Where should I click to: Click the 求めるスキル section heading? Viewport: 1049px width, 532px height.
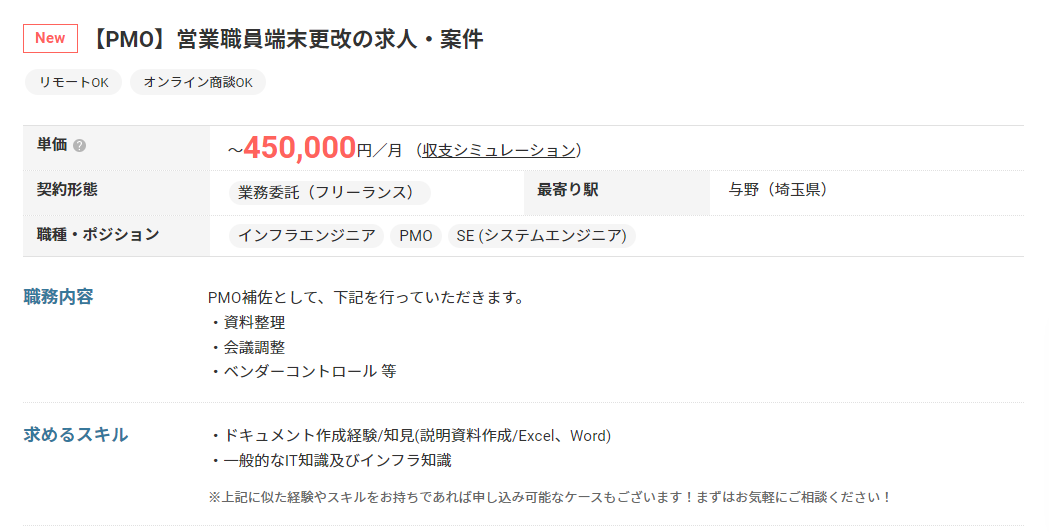[x=76, y=435]
